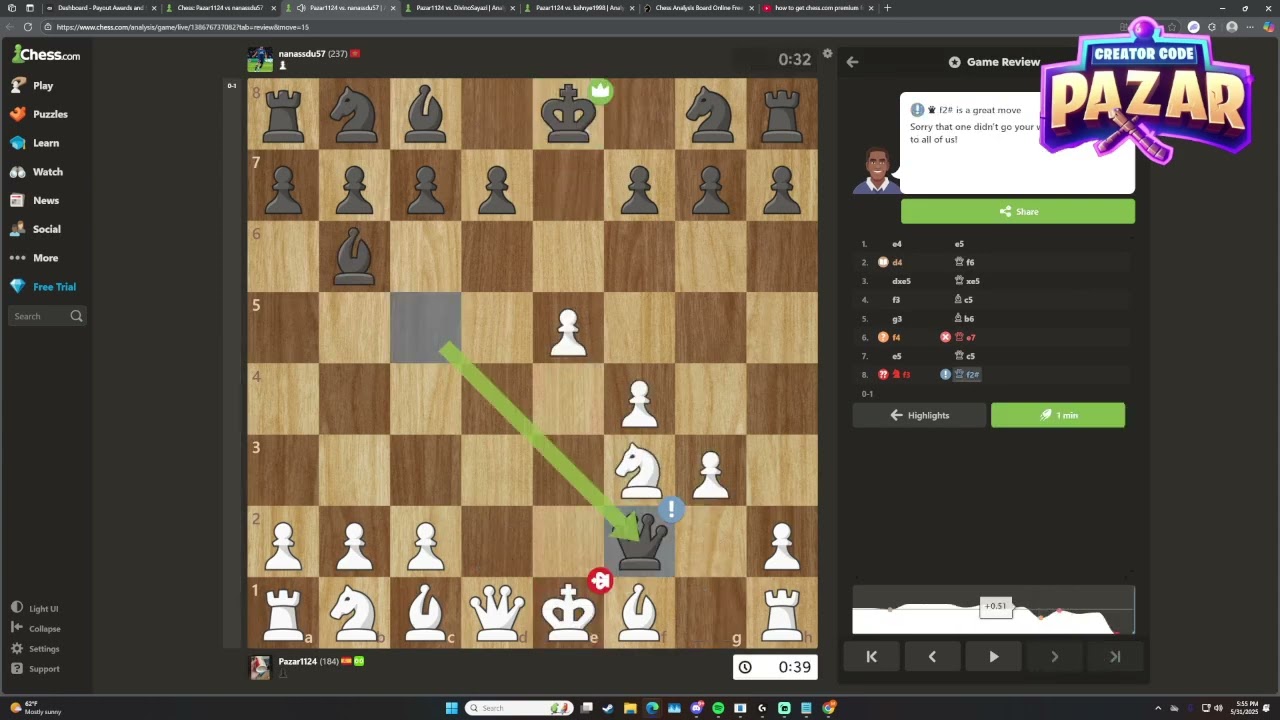Click the green 1 min button
The image size is (1280, 720).
tap(1058, 415)
